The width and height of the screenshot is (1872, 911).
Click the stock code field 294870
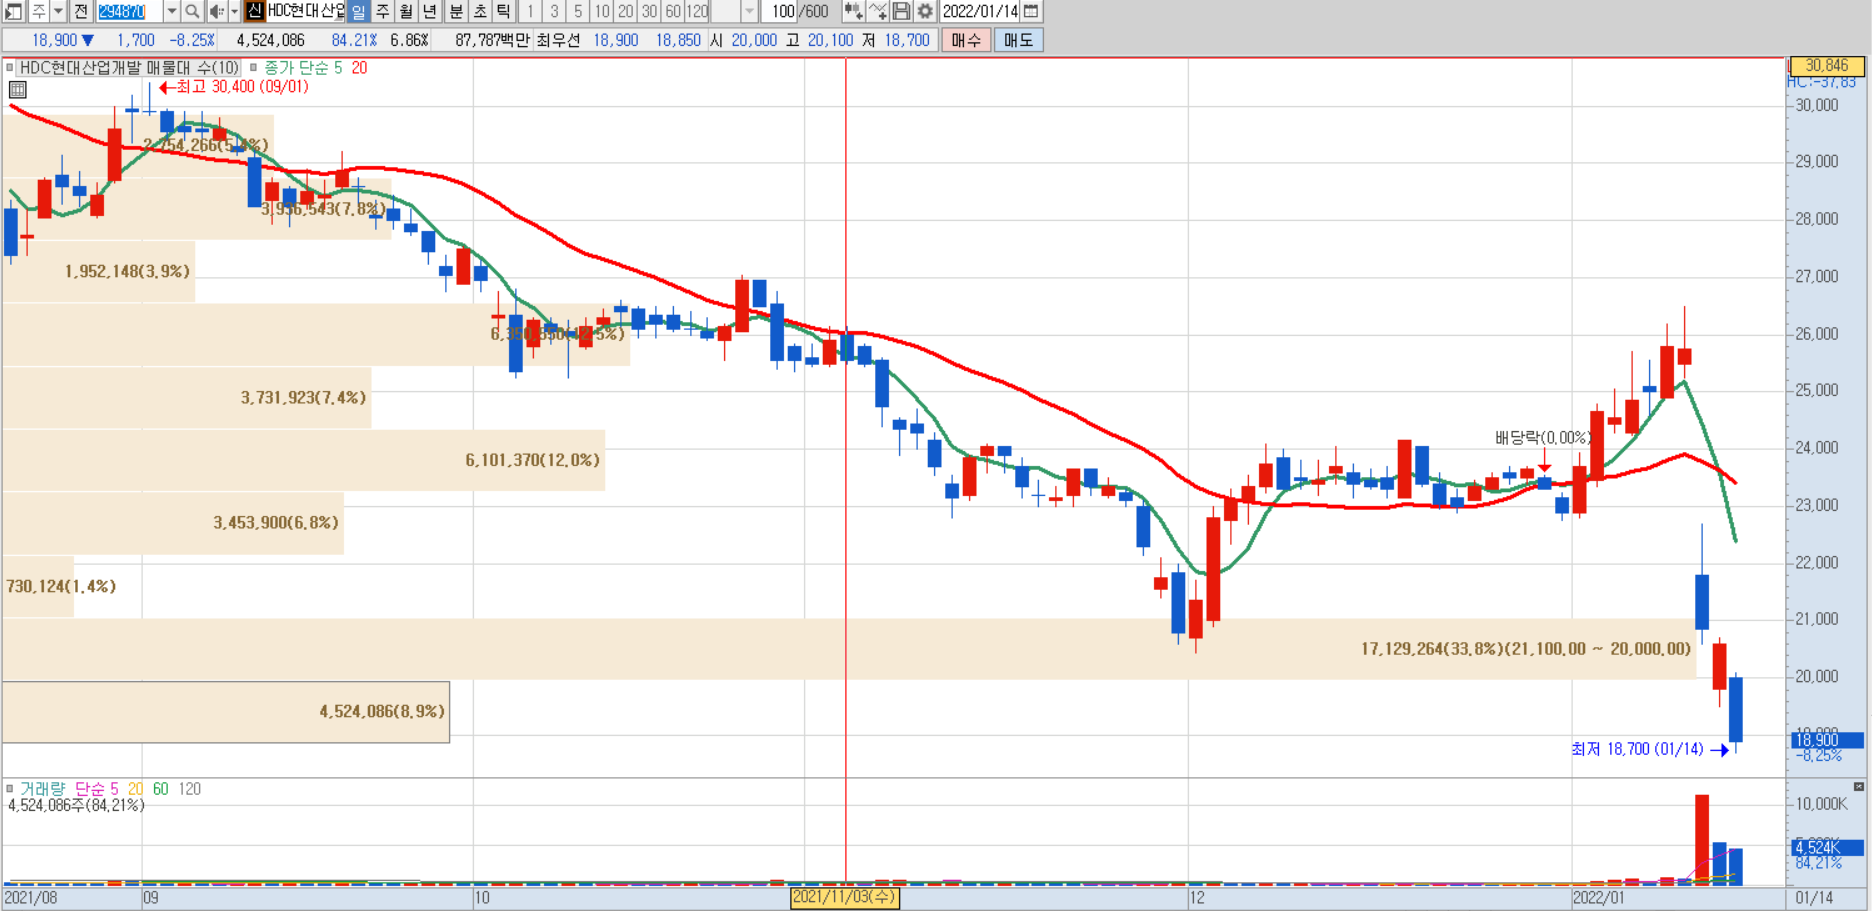click(x=129, y=11)
